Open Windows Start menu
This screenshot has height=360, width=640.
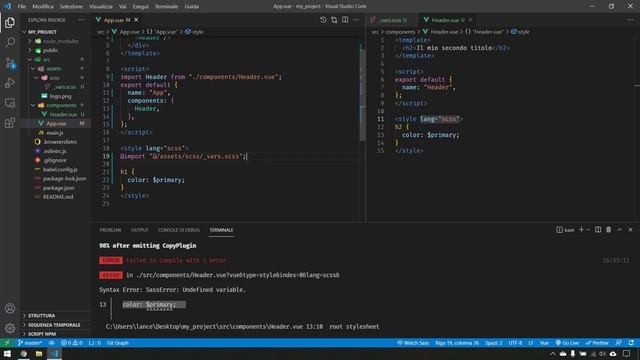click(x=7, y=354)
